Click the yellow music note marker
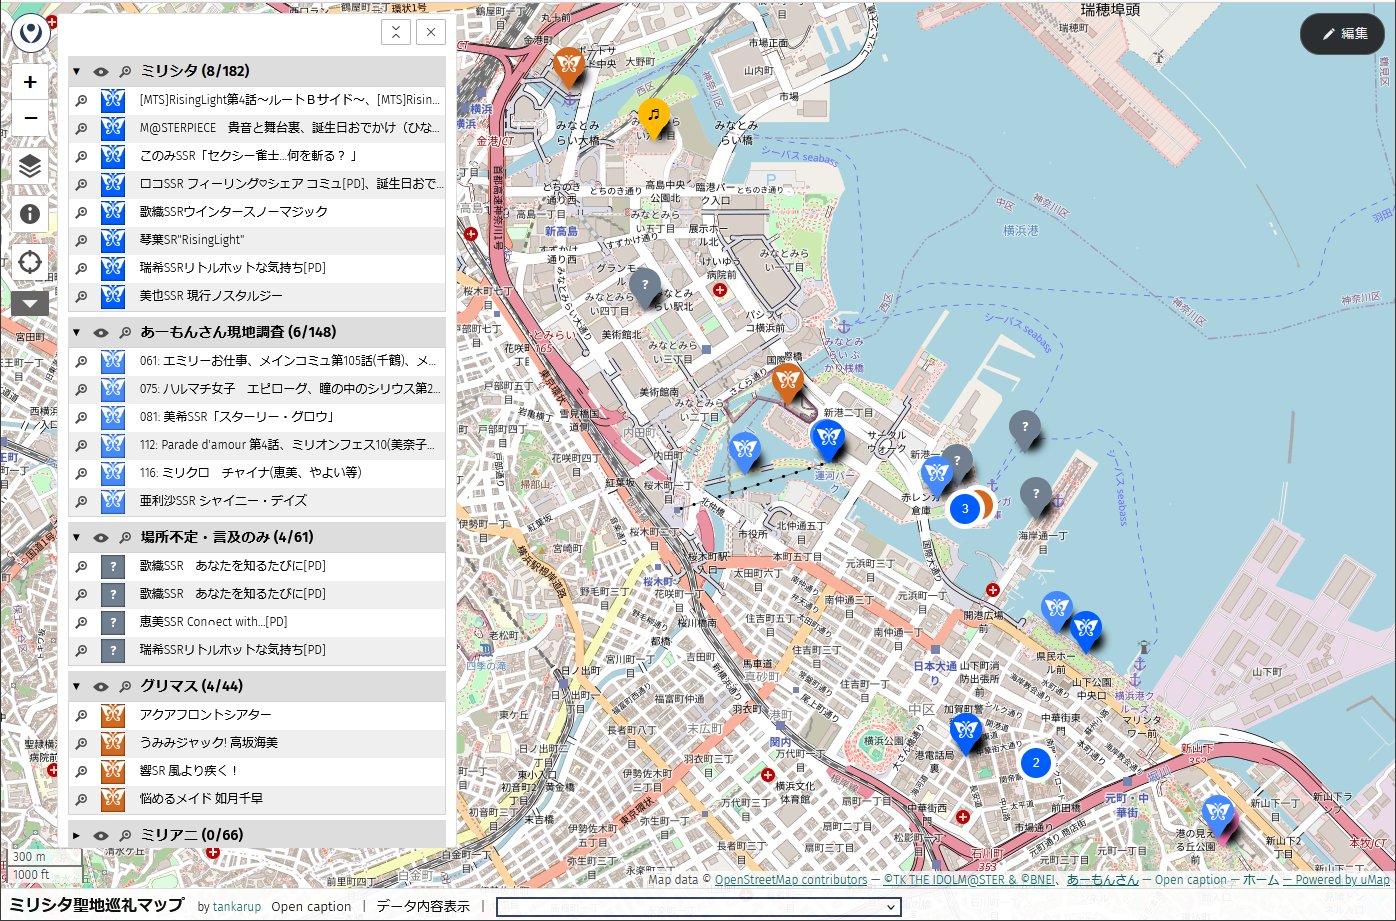Viewport: 1396px width, 921px height. [653, 118]
